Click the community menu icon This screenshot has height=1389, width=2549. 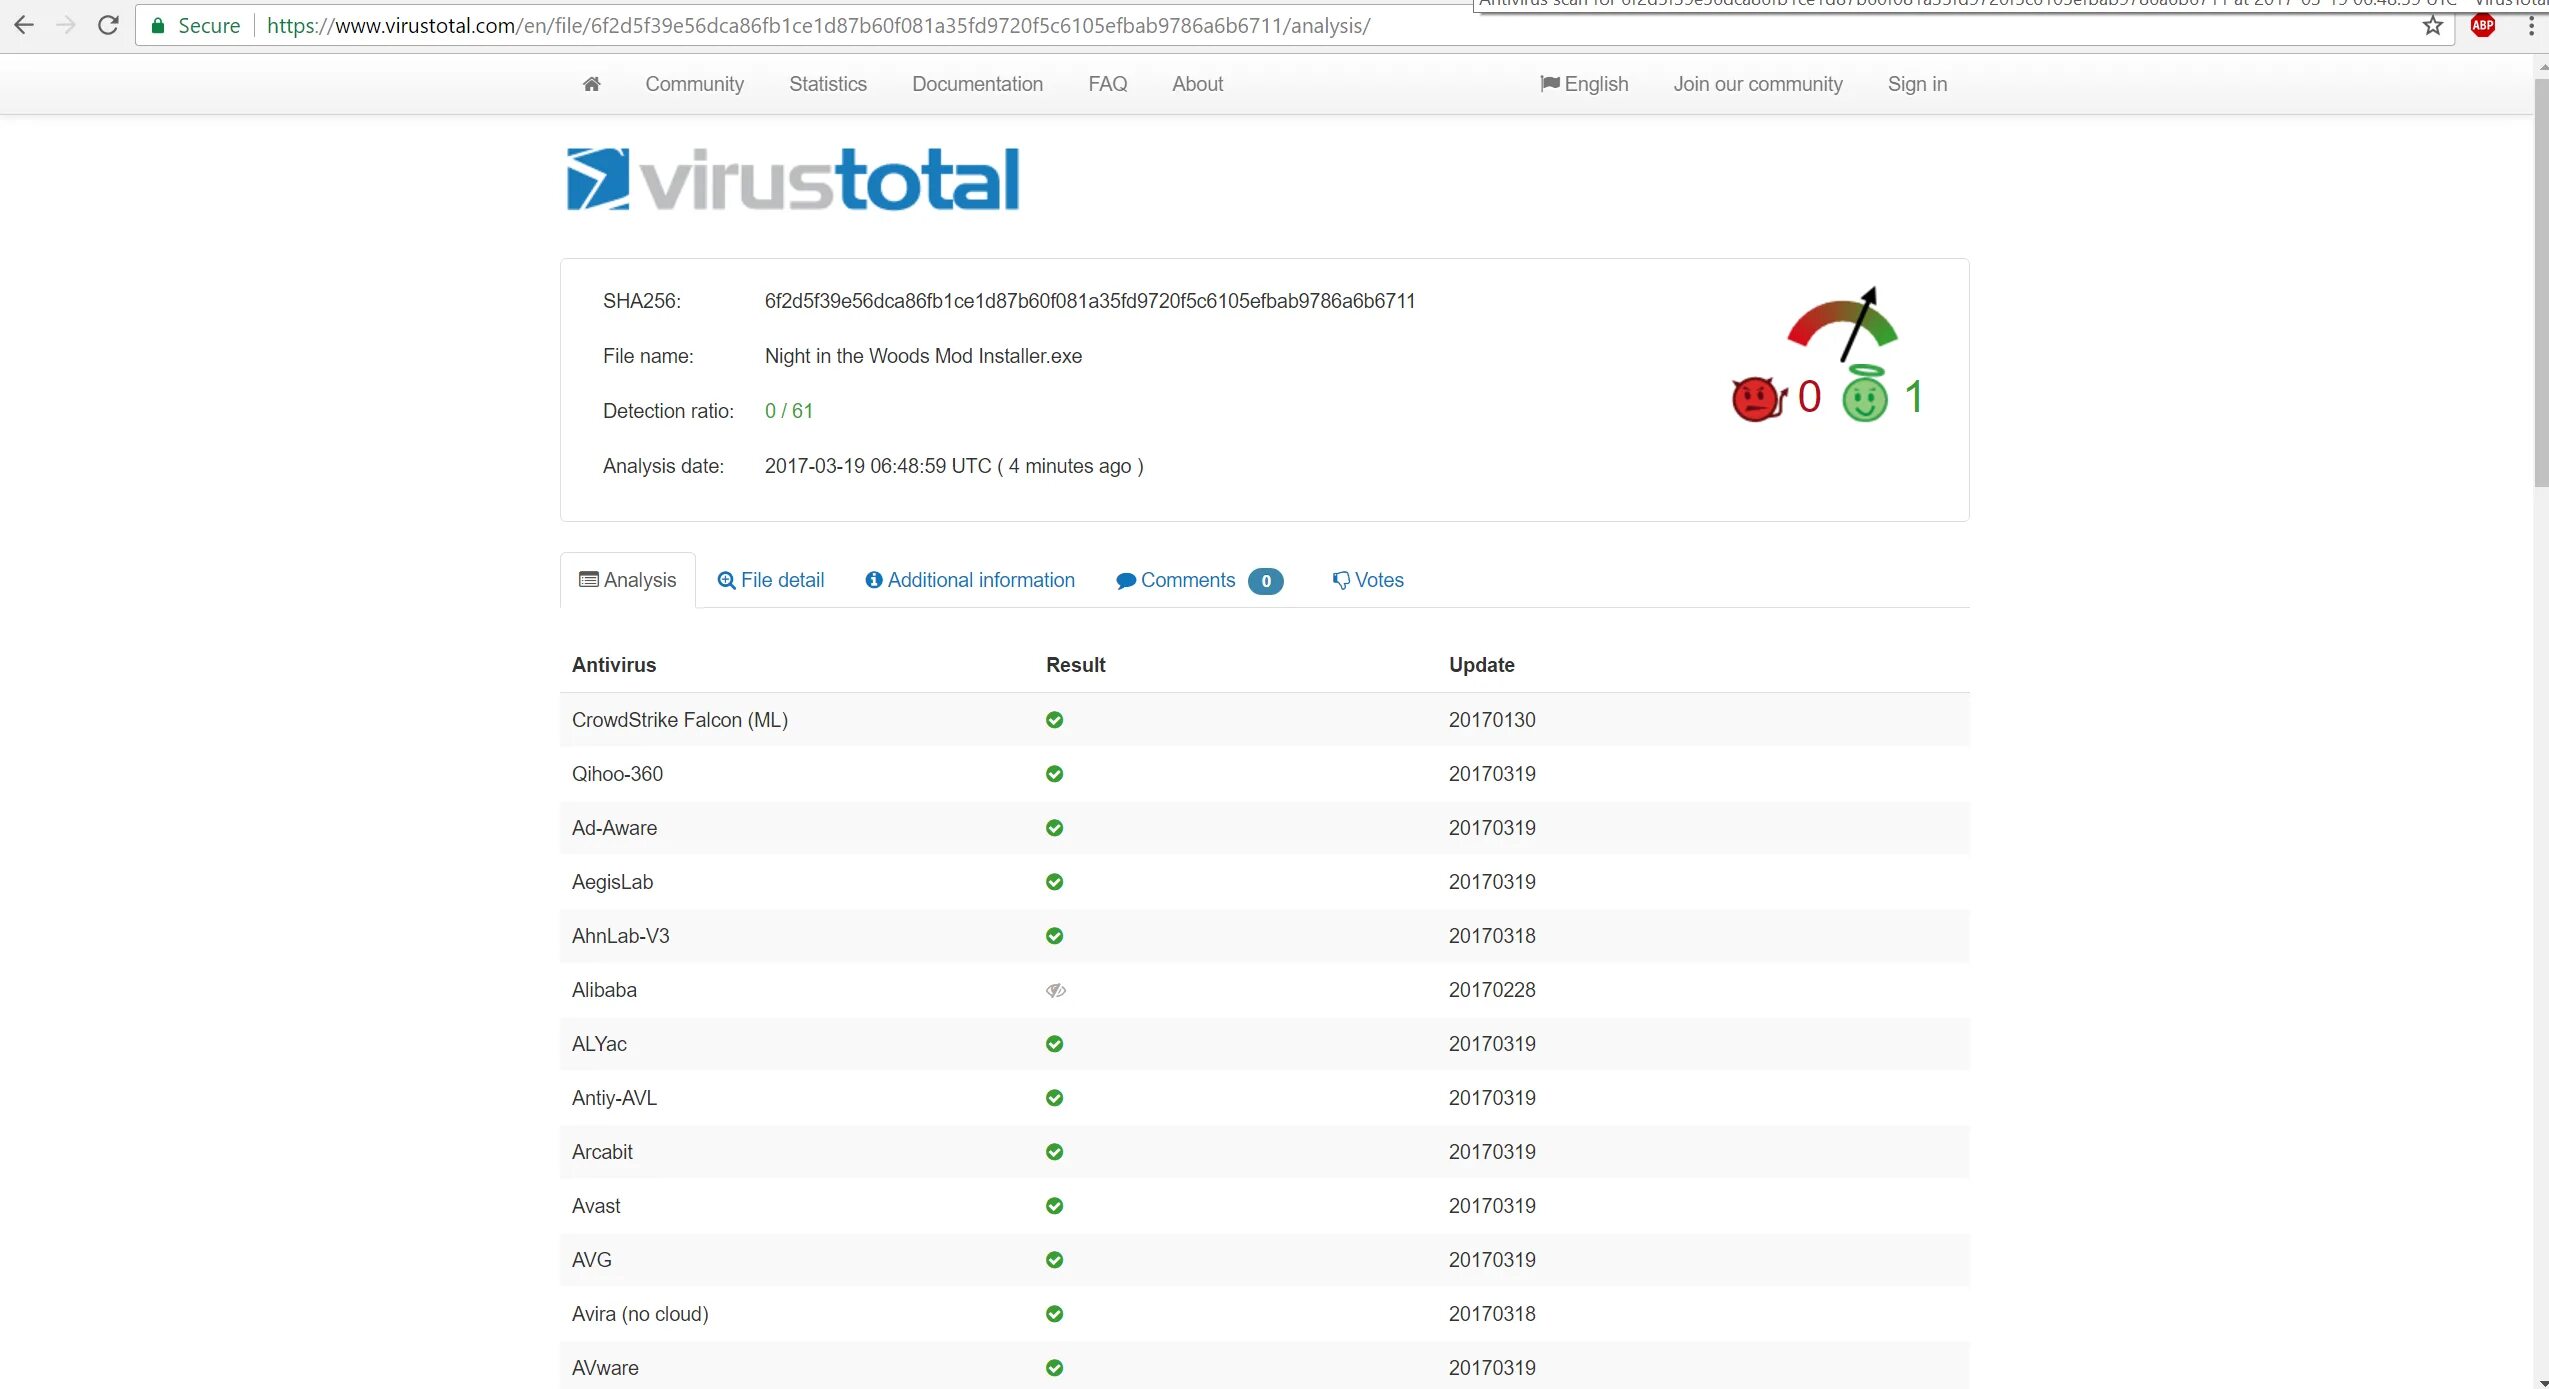click(x=694, y=84)
